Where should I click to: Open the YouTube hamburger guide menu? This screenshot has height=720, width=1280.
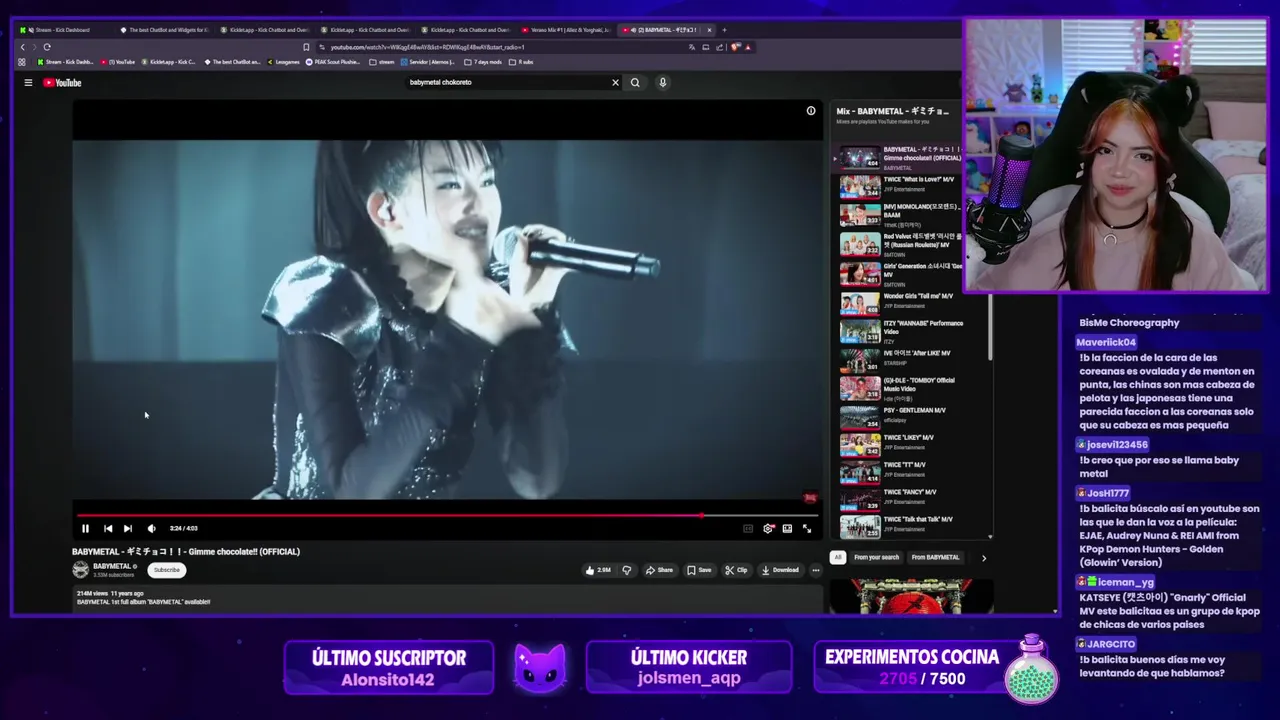pos(28,83)
